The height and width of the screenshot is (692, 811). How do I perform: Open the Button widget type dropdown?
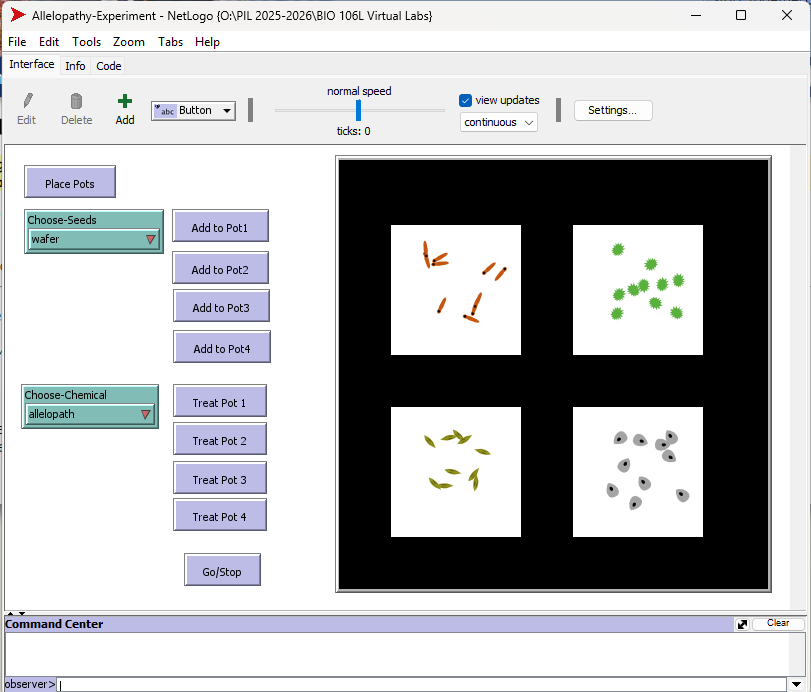(224, 111)
